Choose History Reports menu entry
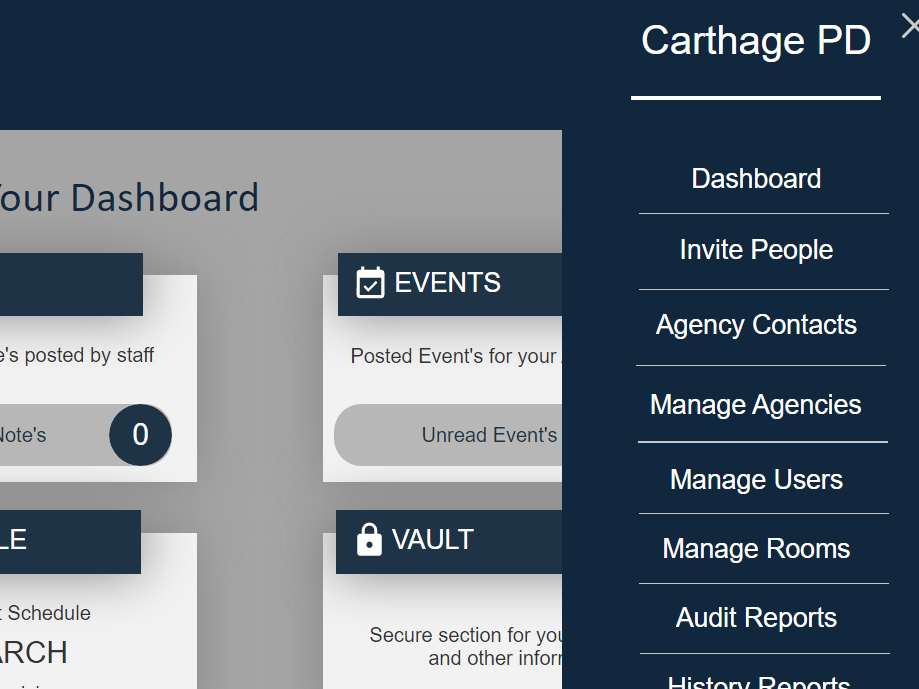This screenshot has width=919, height=689. (758, 680)
